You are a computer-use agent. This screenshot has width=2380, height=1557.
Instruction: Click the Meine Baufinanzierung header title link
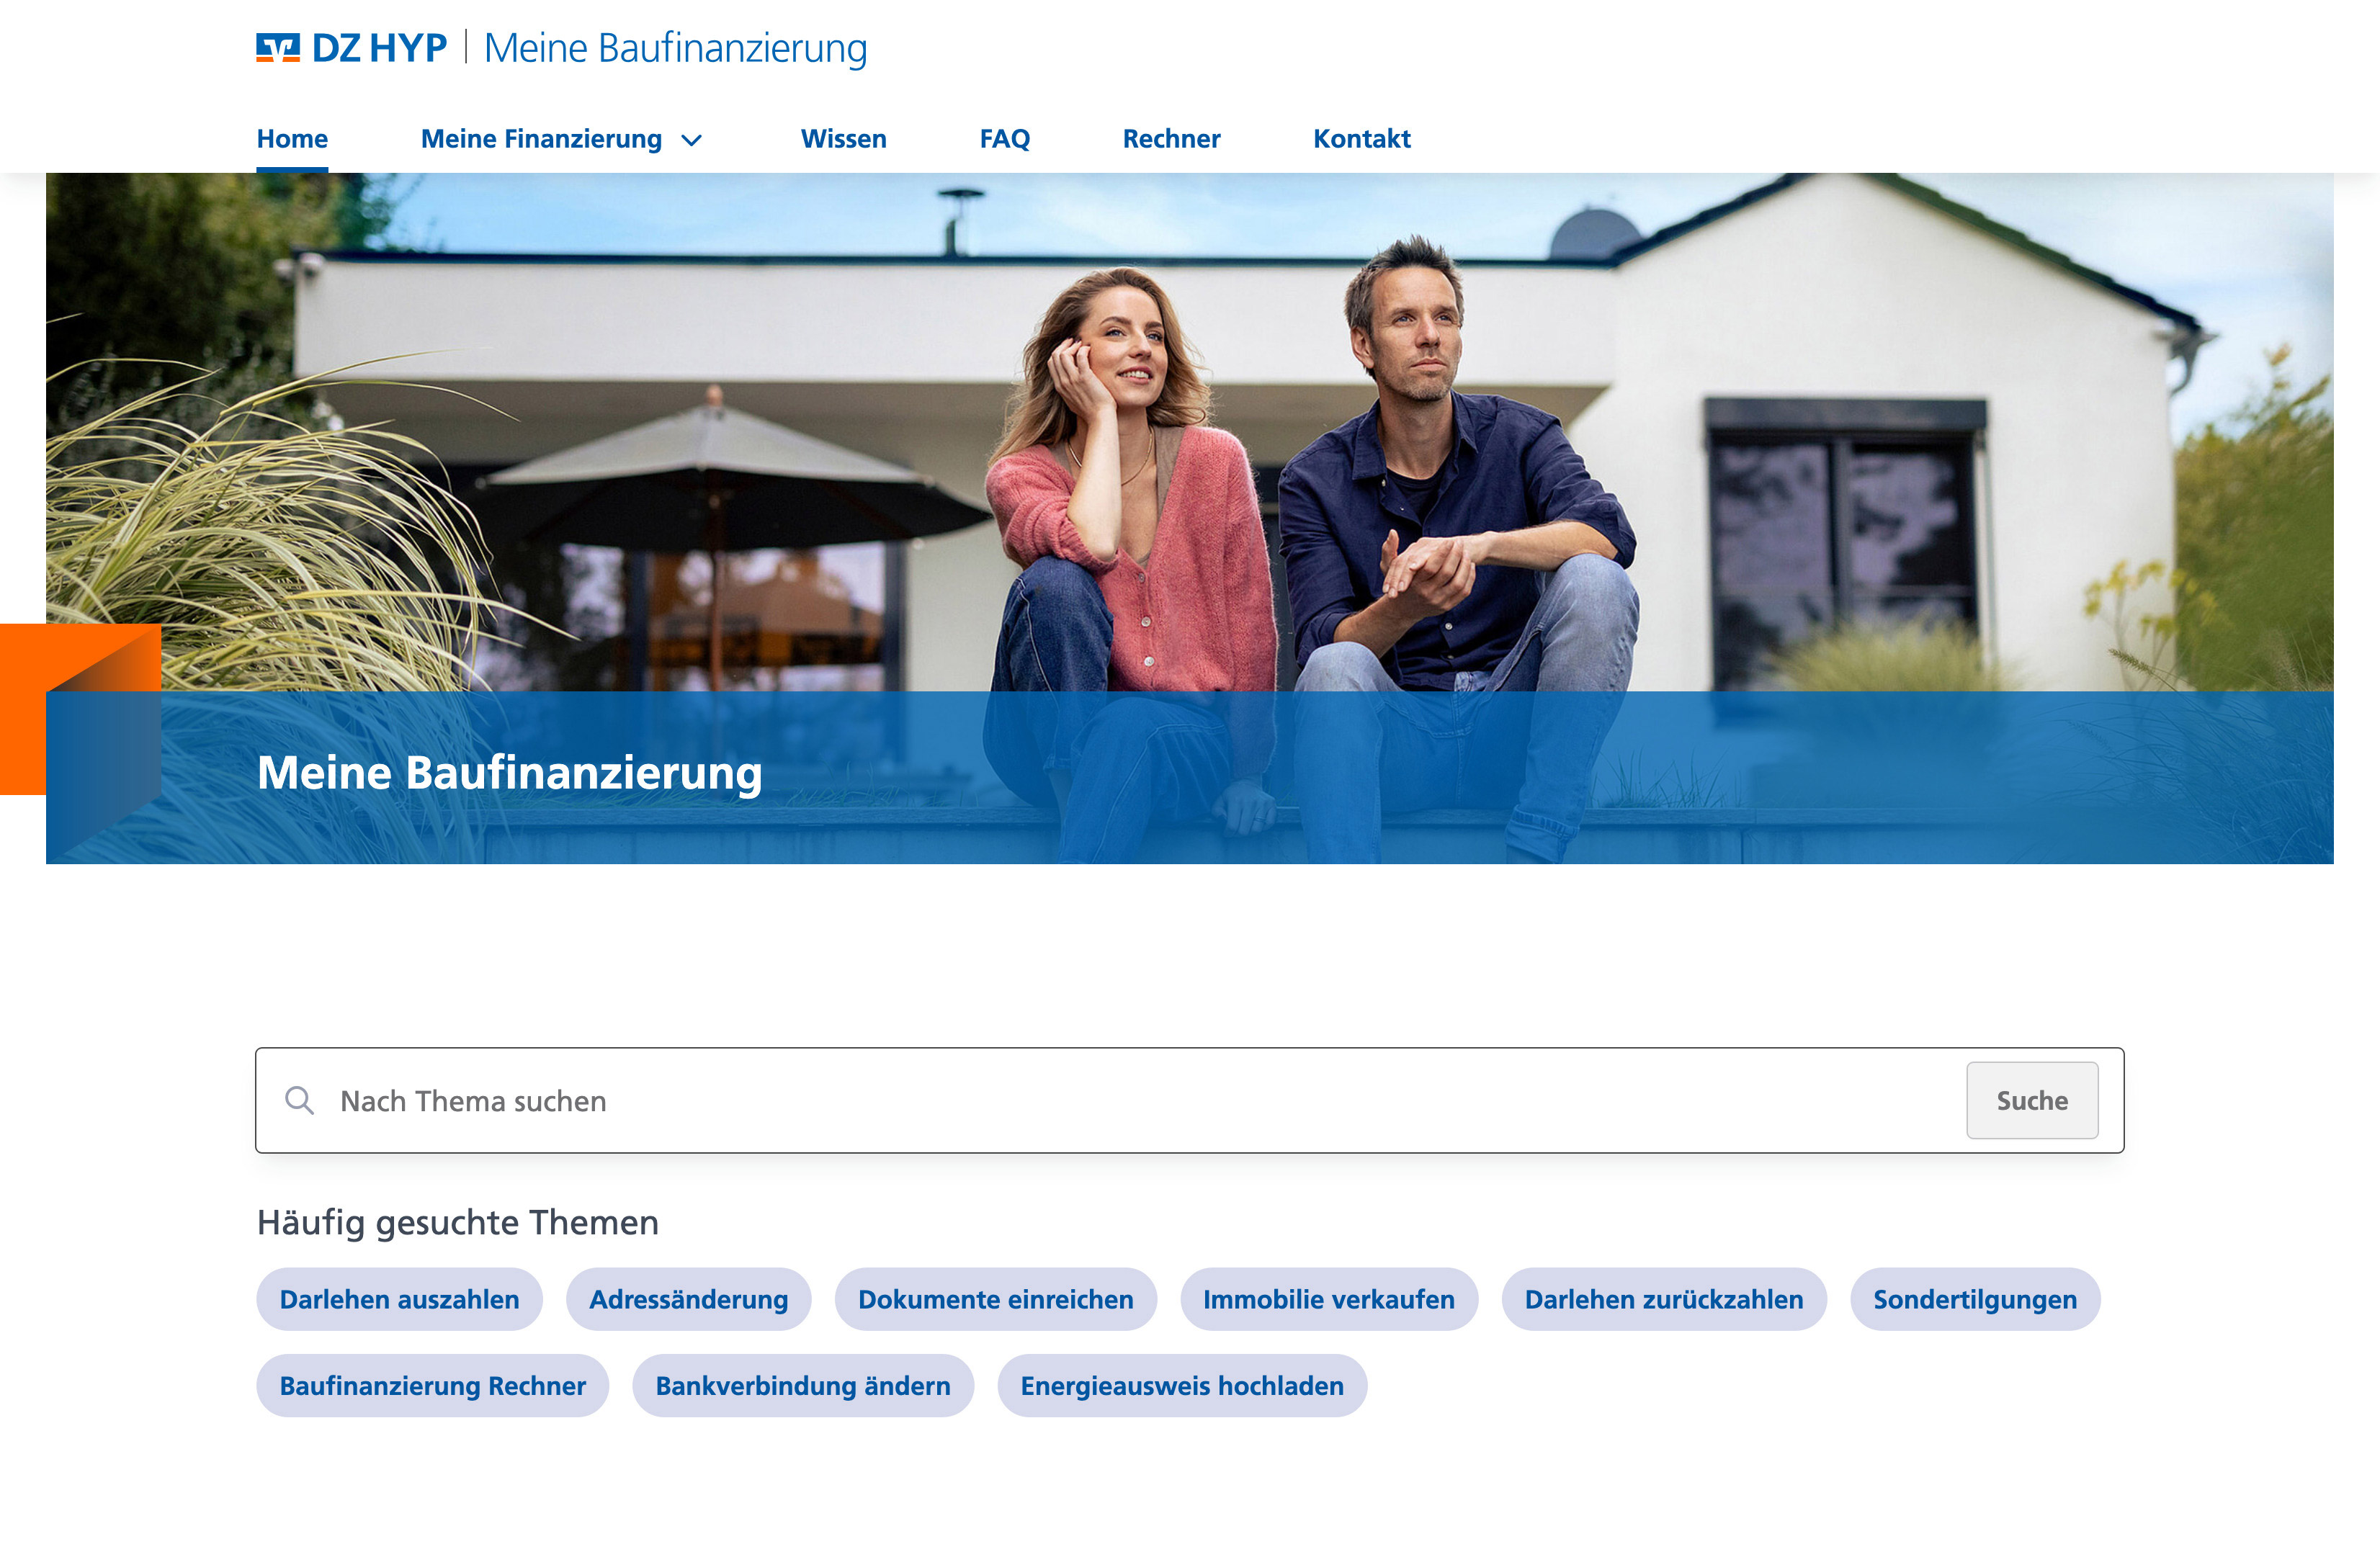(675, 48)
